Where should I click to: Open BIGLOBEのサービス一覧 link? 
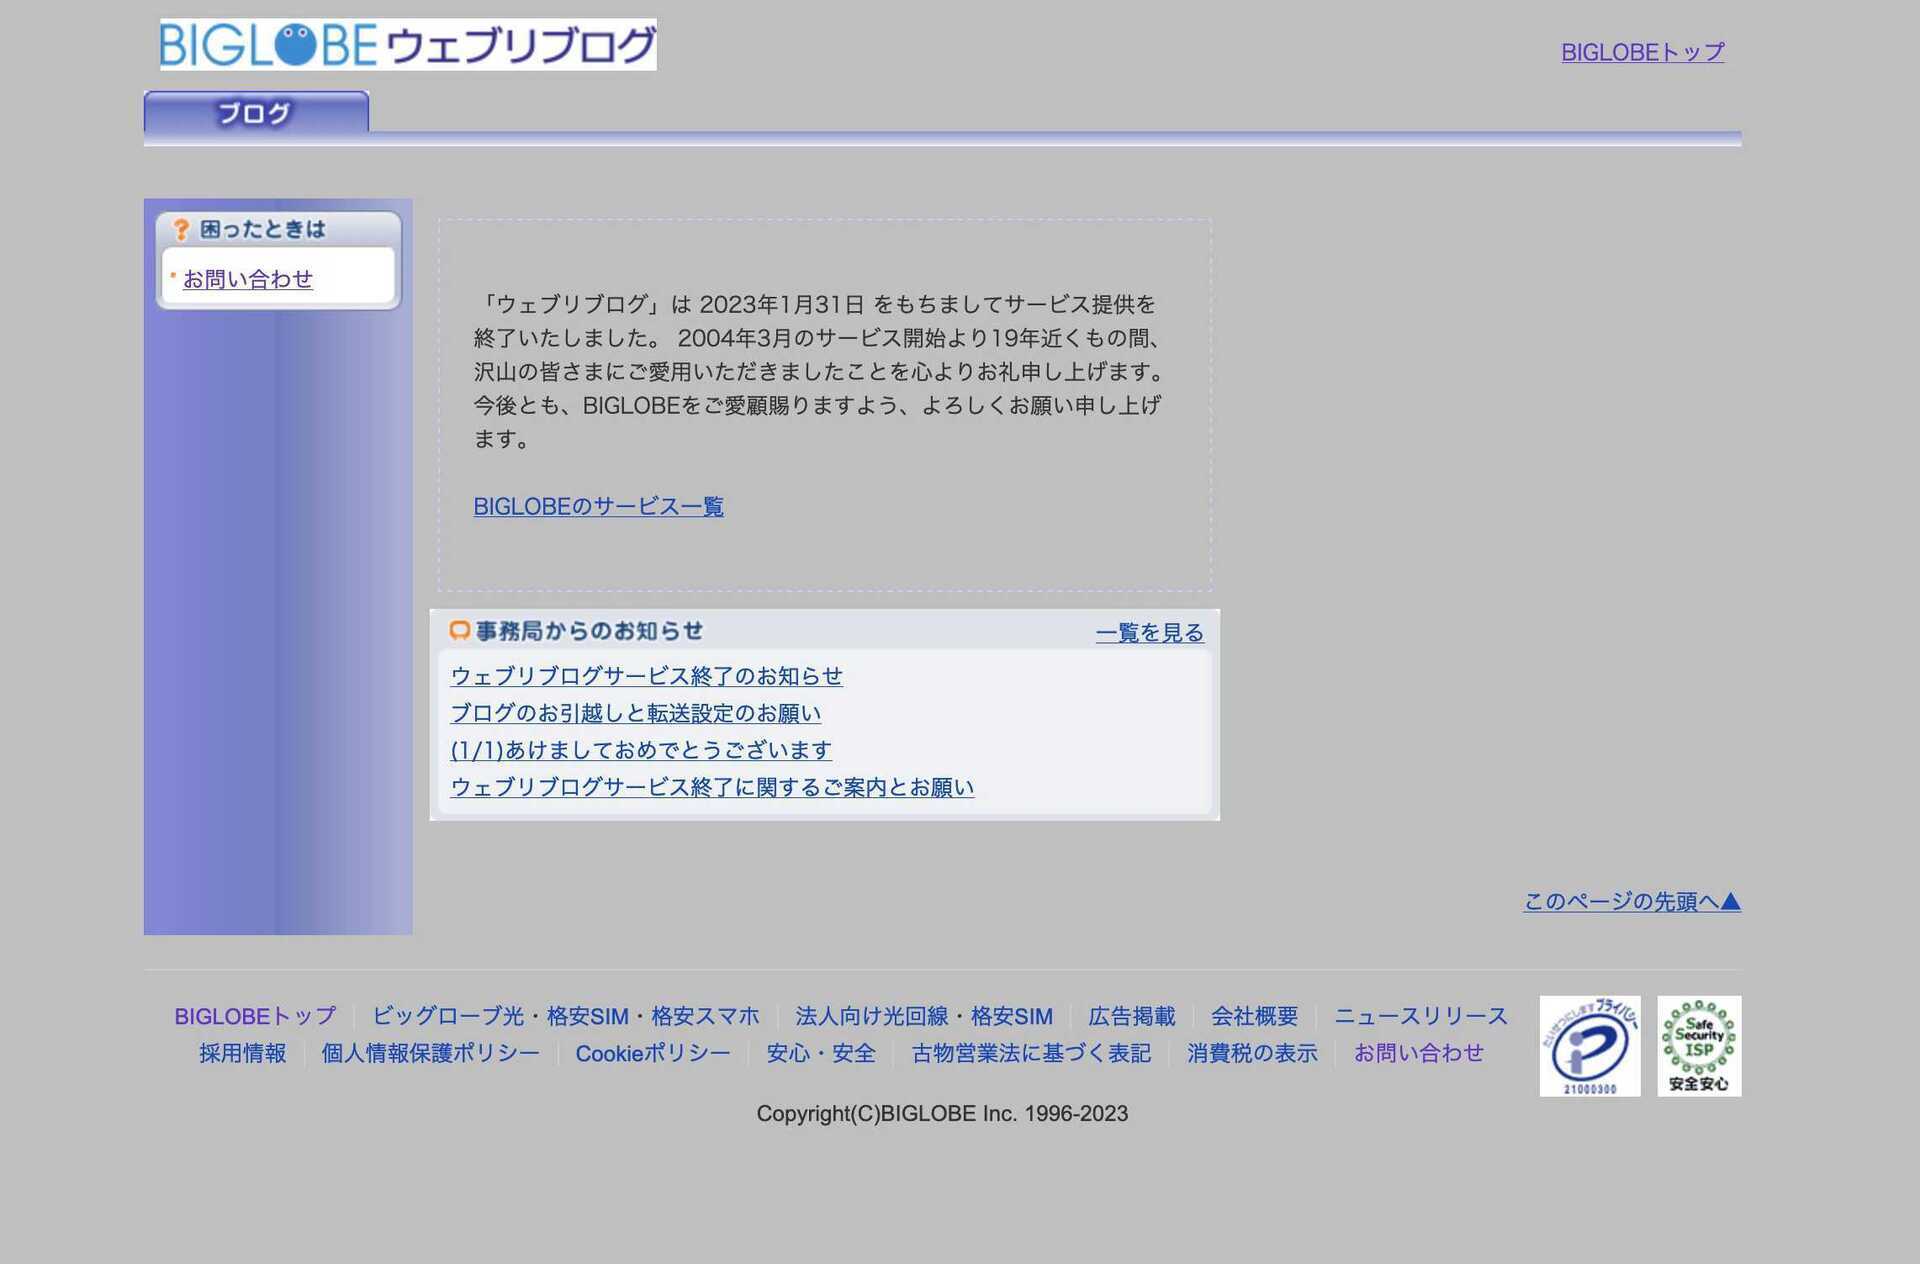click(x=598, y=507)
